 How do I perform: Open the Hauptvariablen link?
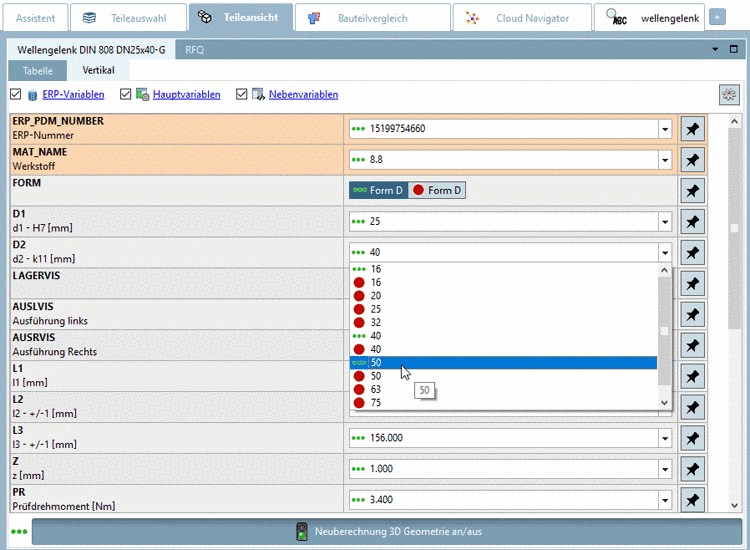tap(187, 95)
